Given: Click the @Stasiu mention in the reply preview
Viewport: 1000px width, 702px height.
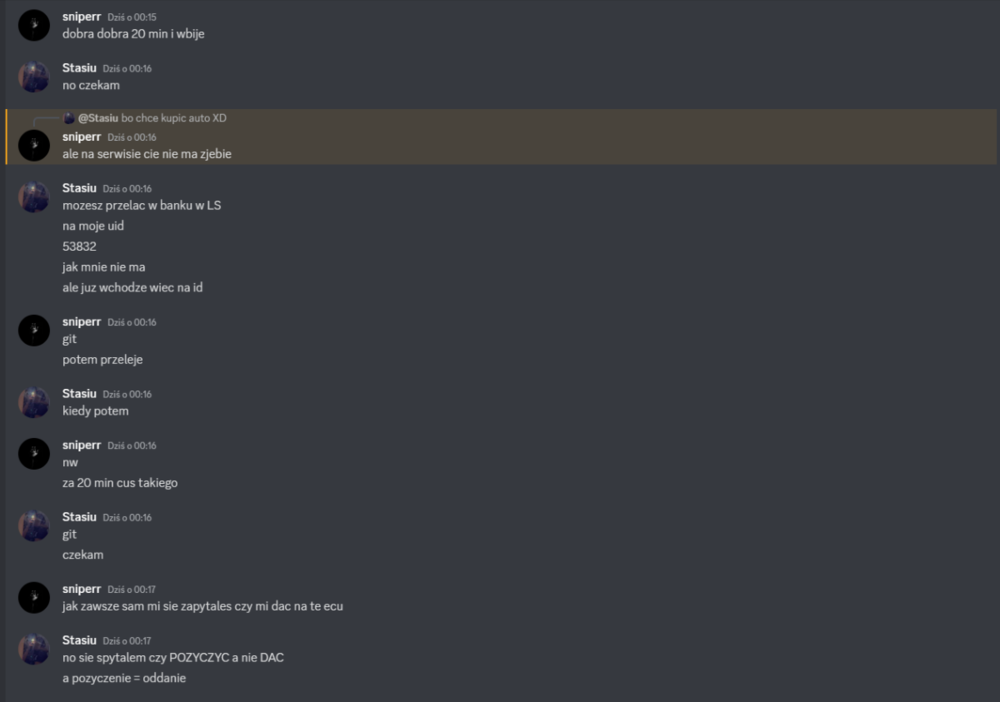Looking at the screenshot, I should (x=98, y=118).
